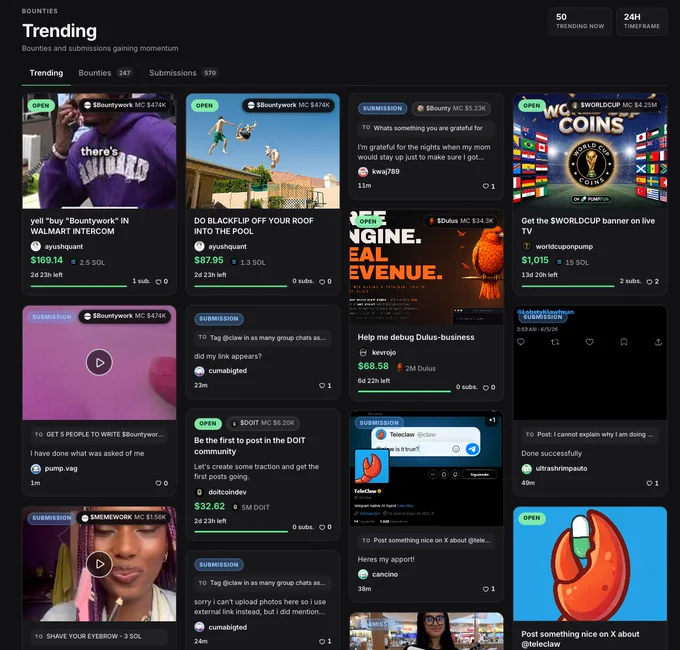680x650 pixels.
Task: Click the $Bountywork tag on backflip card
Action: point(288,105)
